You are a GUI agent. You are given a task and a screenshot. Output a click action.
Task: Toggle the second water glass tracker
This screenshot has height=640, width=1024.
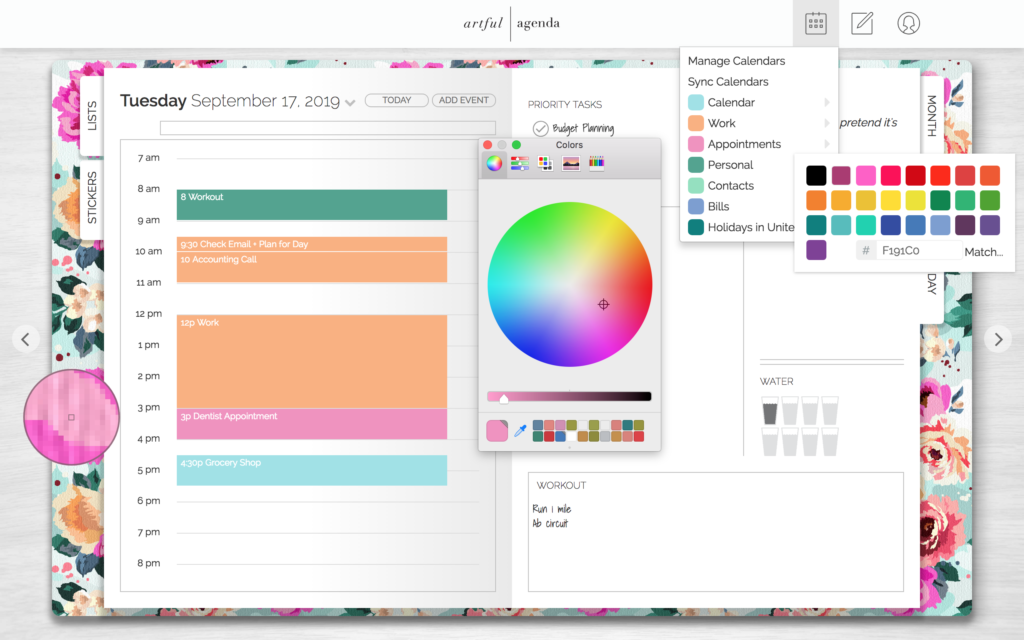[790, 411]
